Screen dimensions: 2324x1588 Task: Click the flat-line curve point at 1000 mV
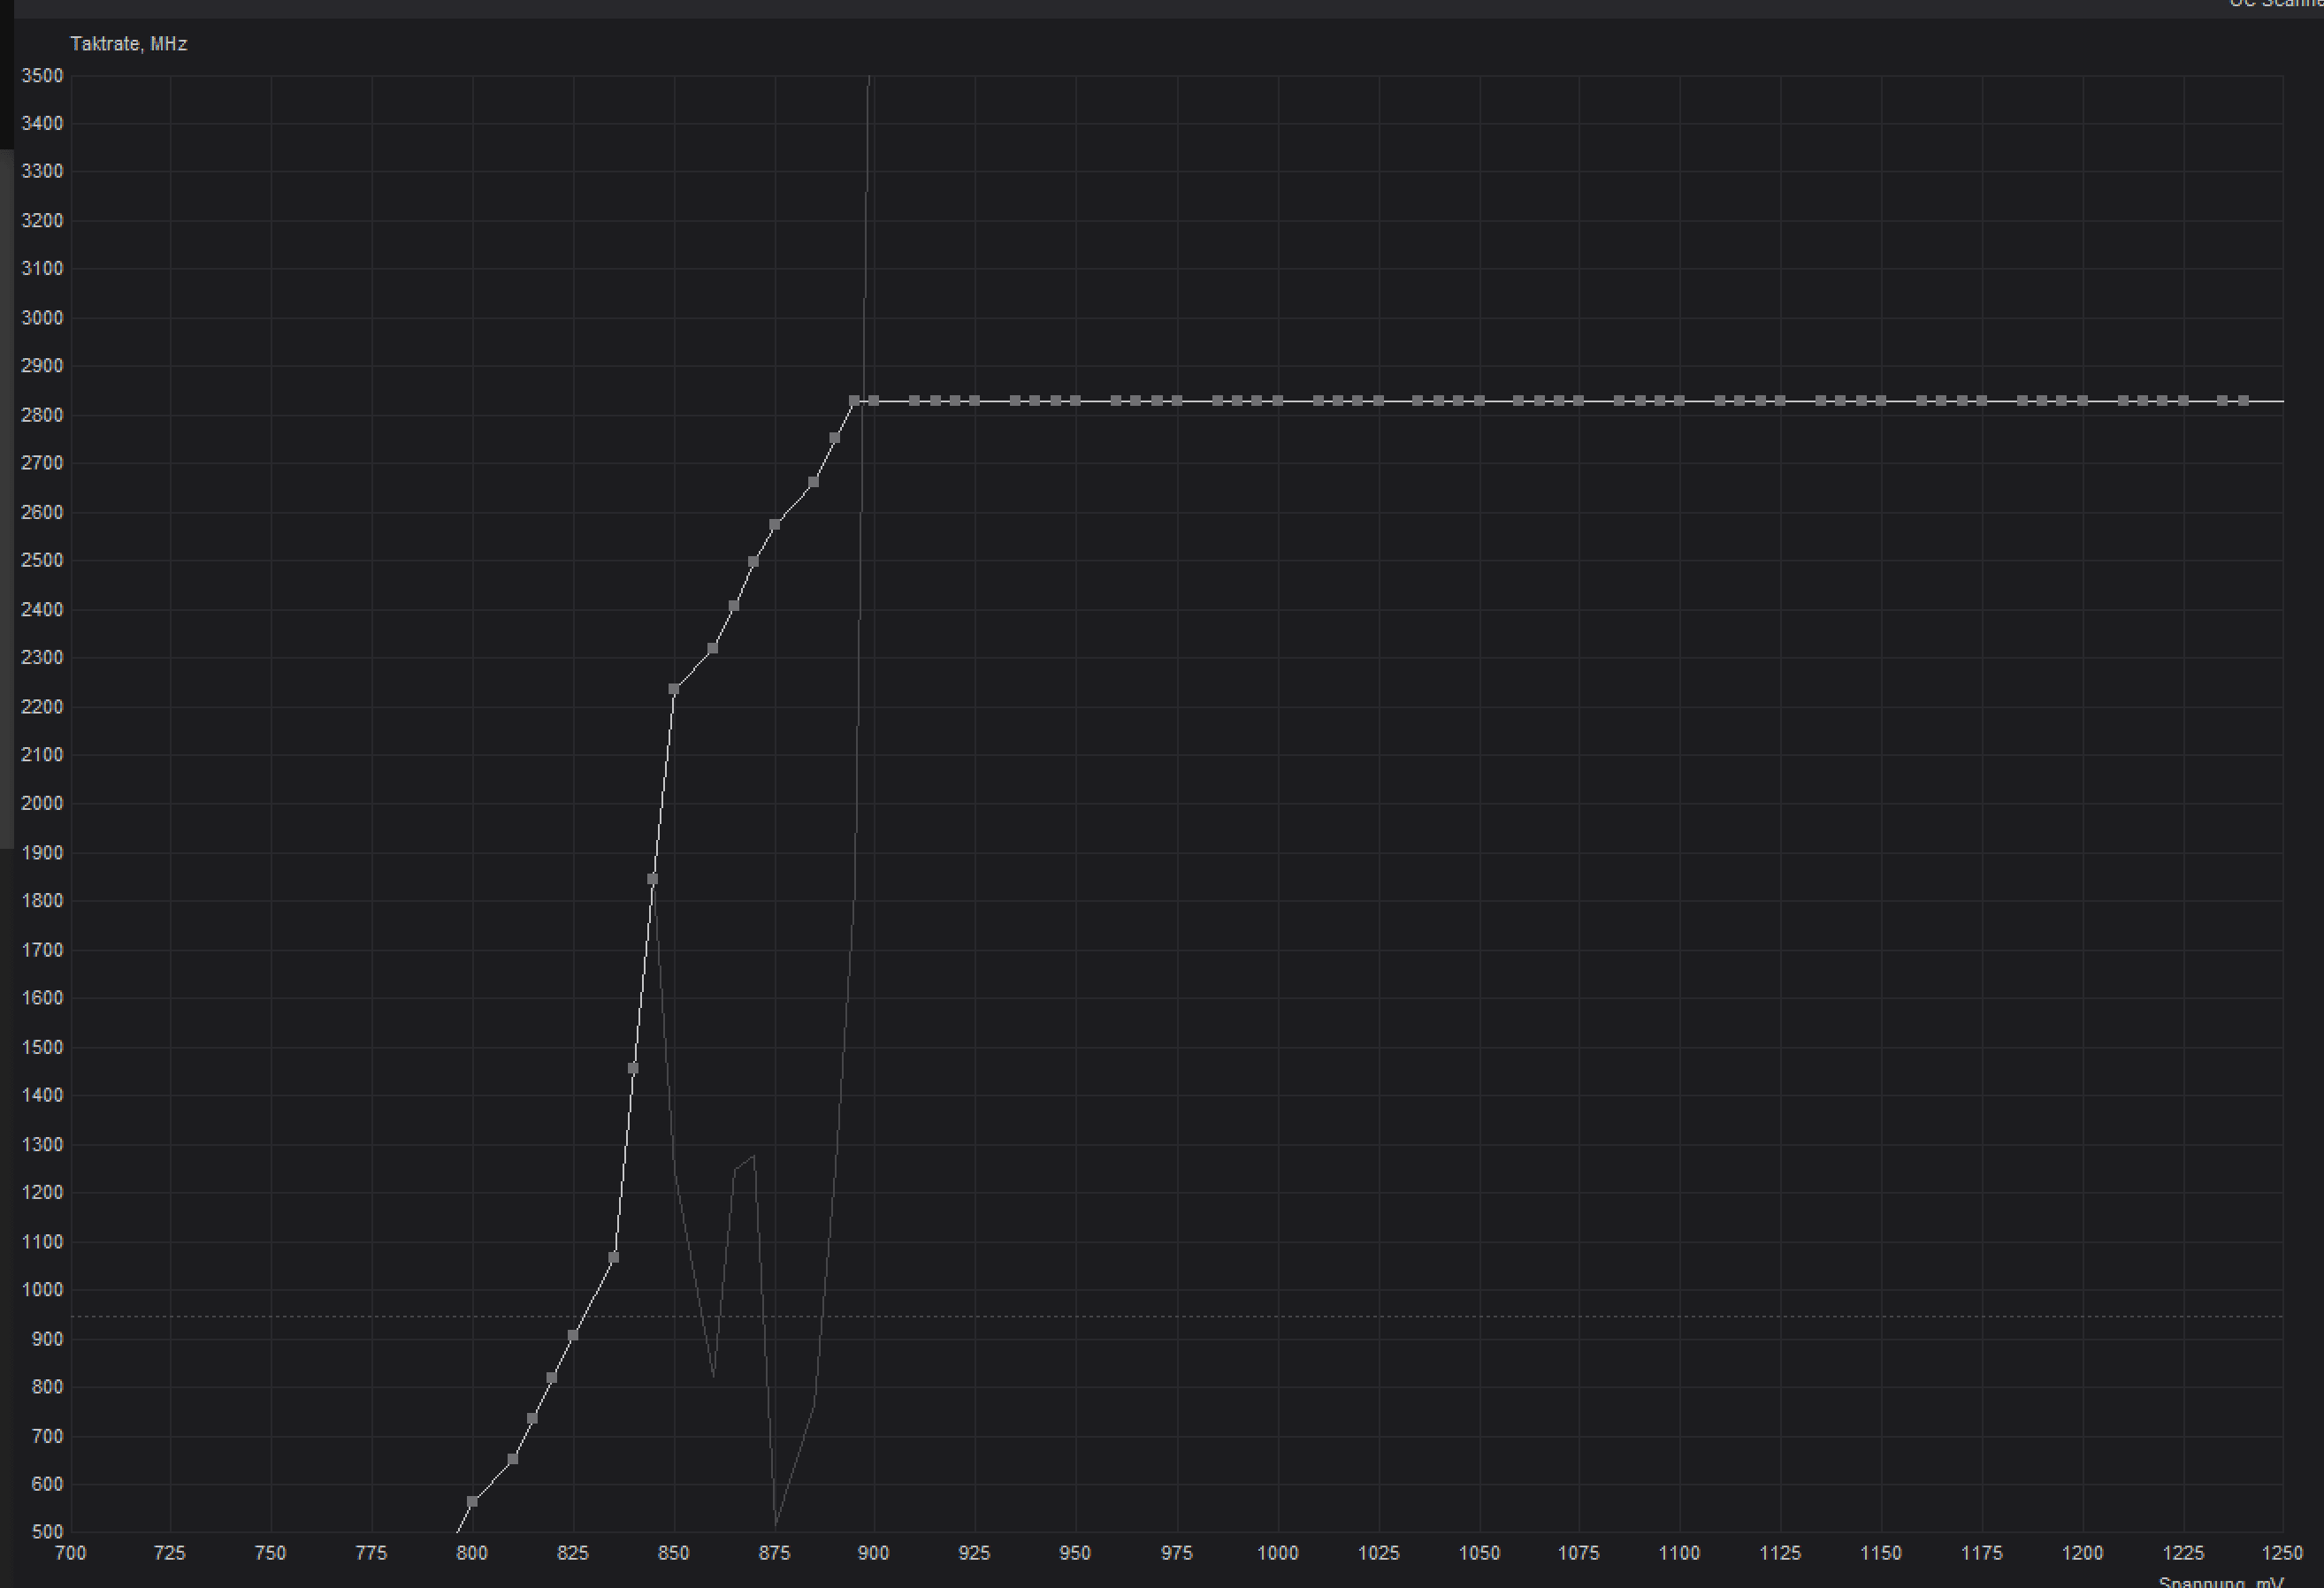pos(1278,401)
